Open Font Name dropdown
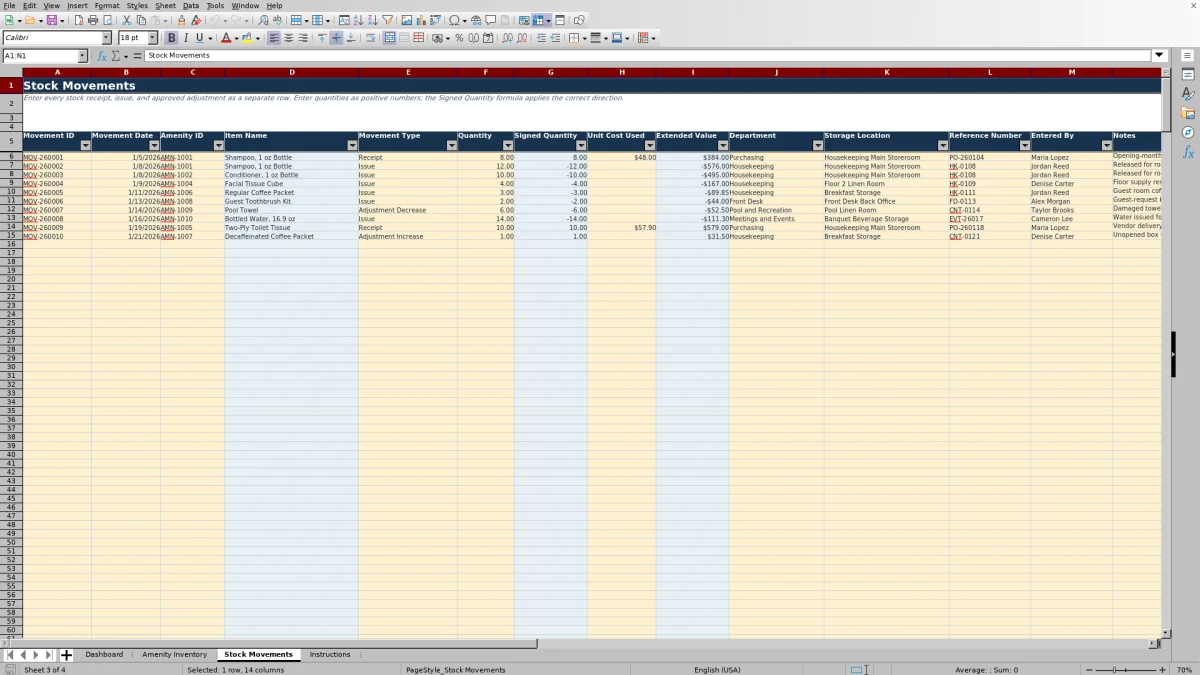The height and width of the screenshot is (675, 1200). pos(106,38)
